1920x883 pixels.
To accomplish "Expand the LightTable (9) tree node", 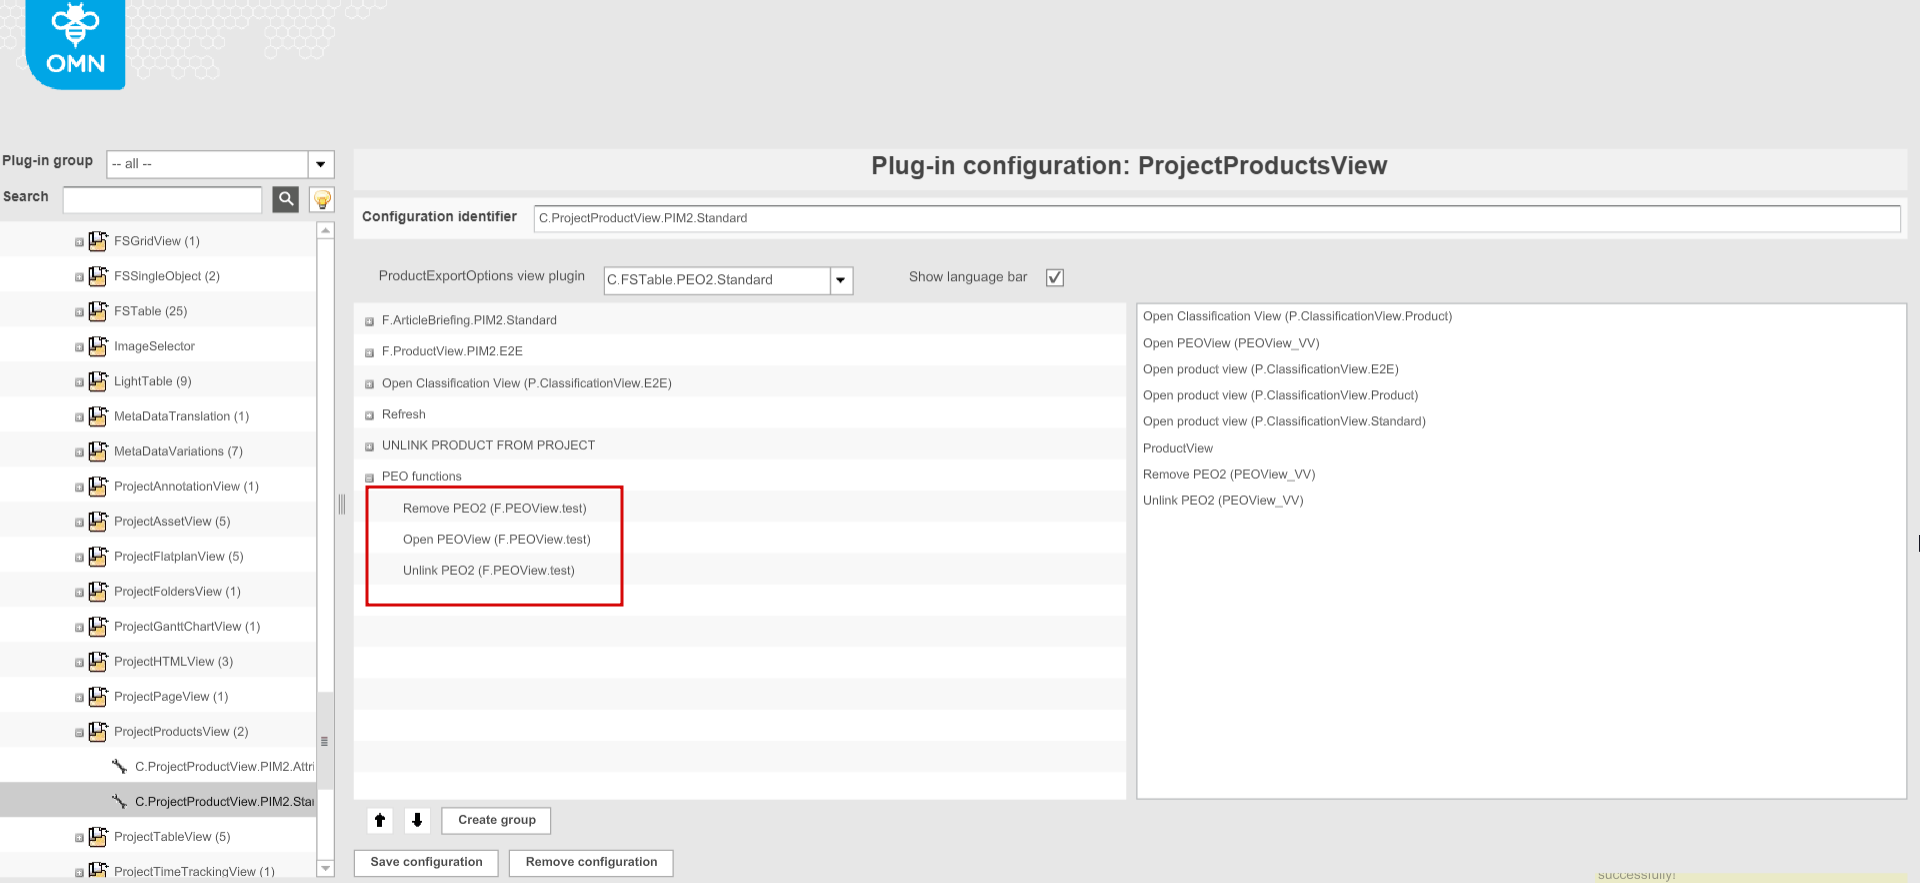I will click(x=79, y=382).
